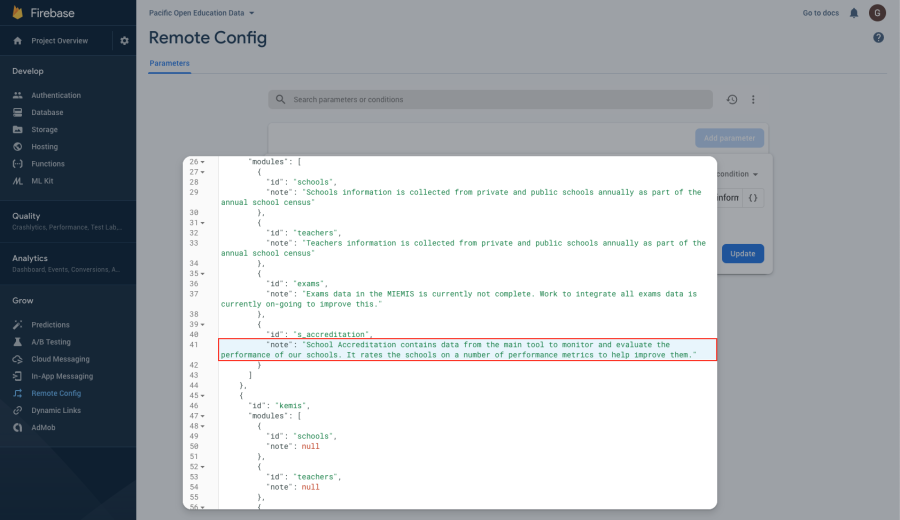The height and width of the screenshot is (520, 900).
Task: Select Remote Config in the sidebar
Action: tap(55, 394)
